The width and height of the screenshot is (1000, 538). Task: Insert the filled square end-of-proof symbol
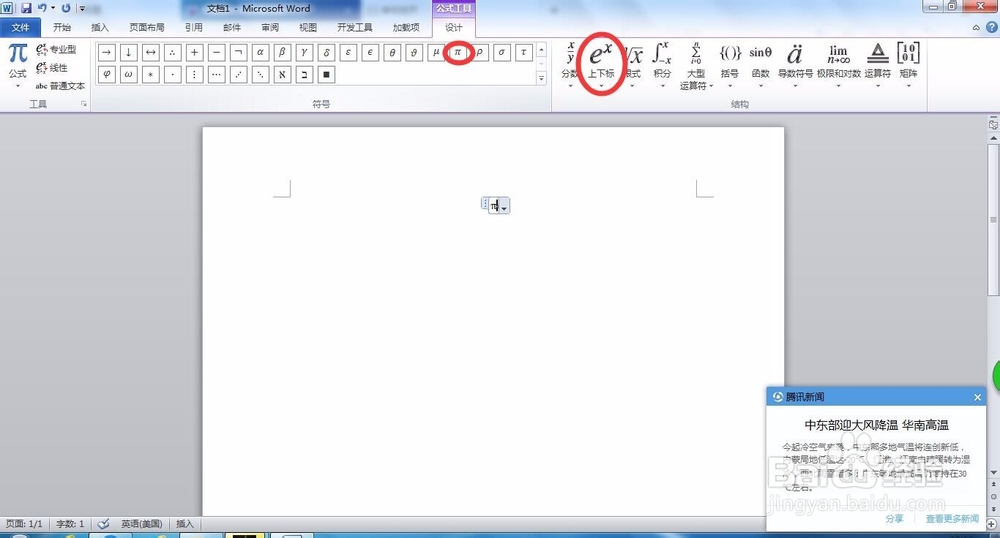[326, 75]
